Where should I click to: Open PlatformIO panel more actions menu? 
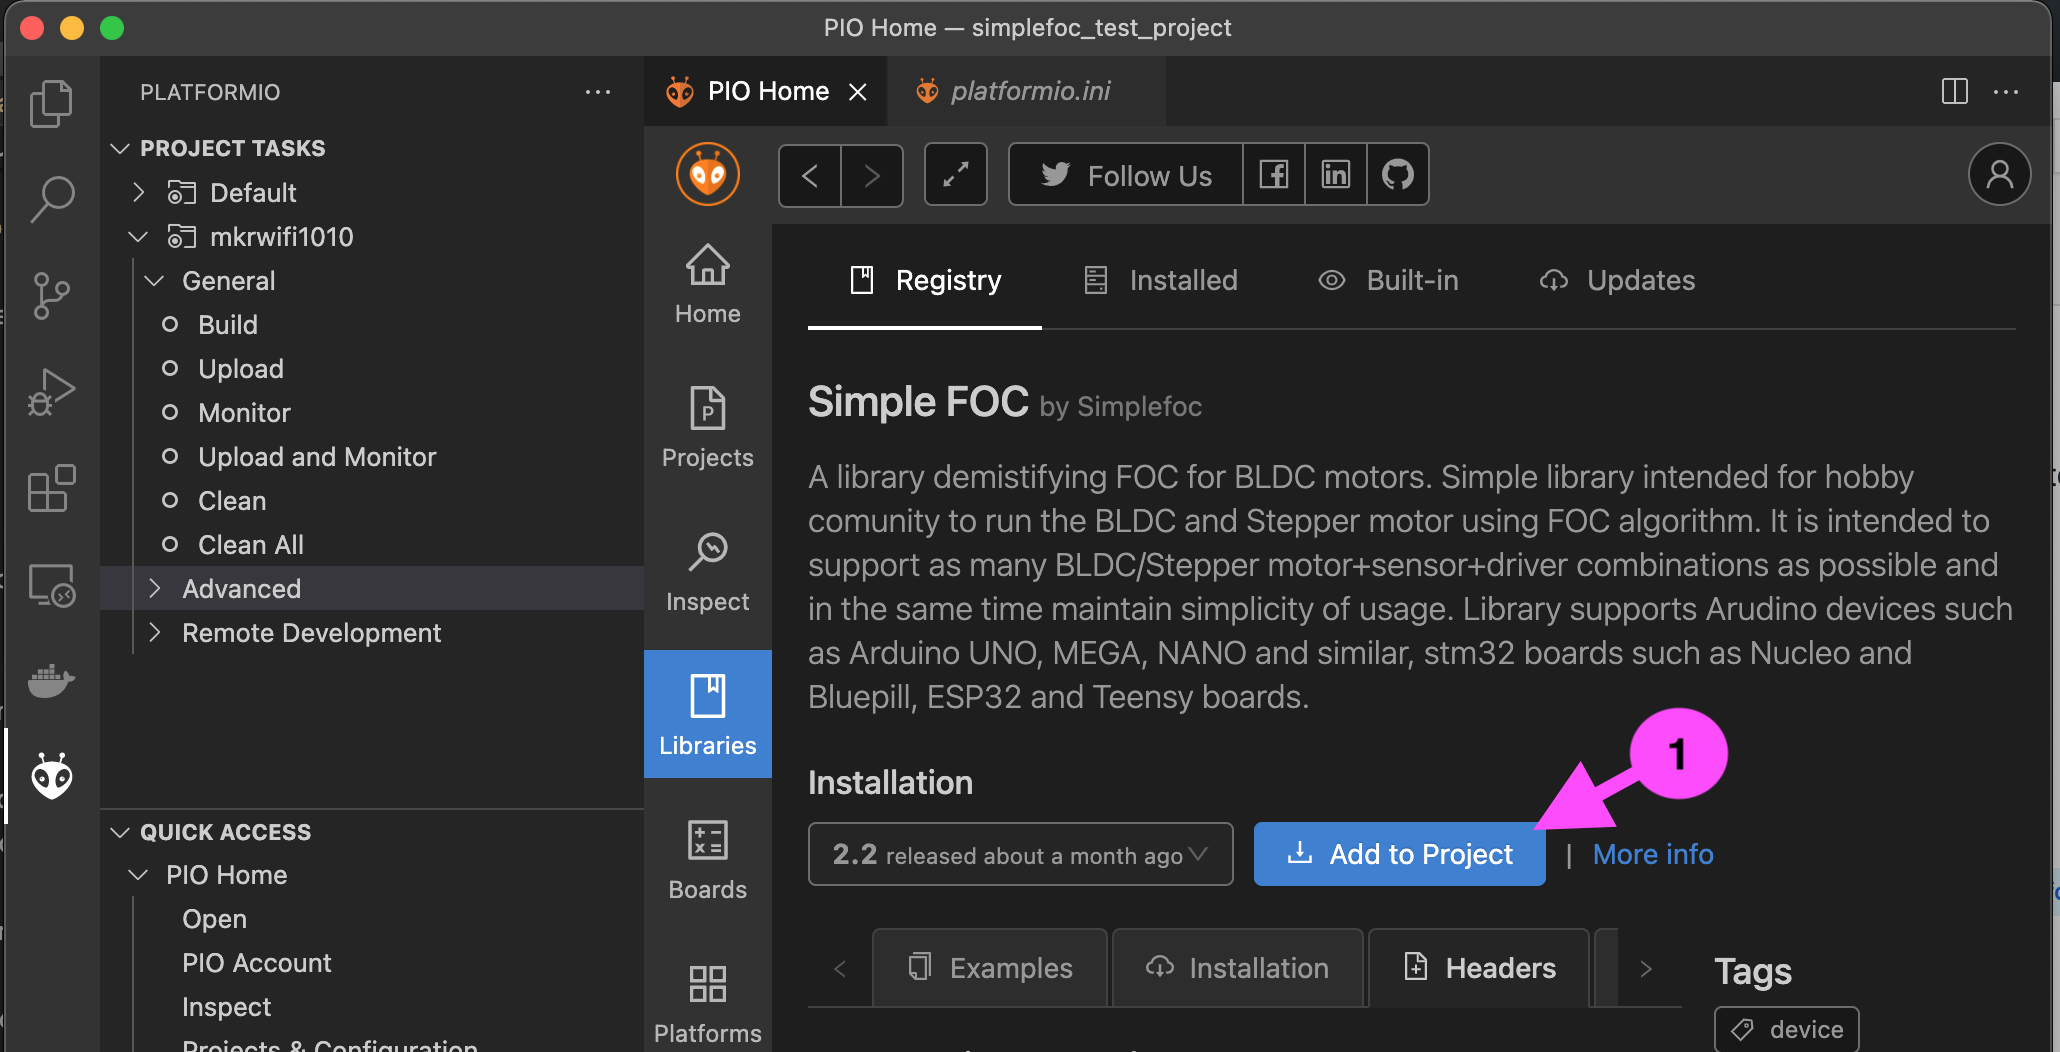tap(598, 92)
